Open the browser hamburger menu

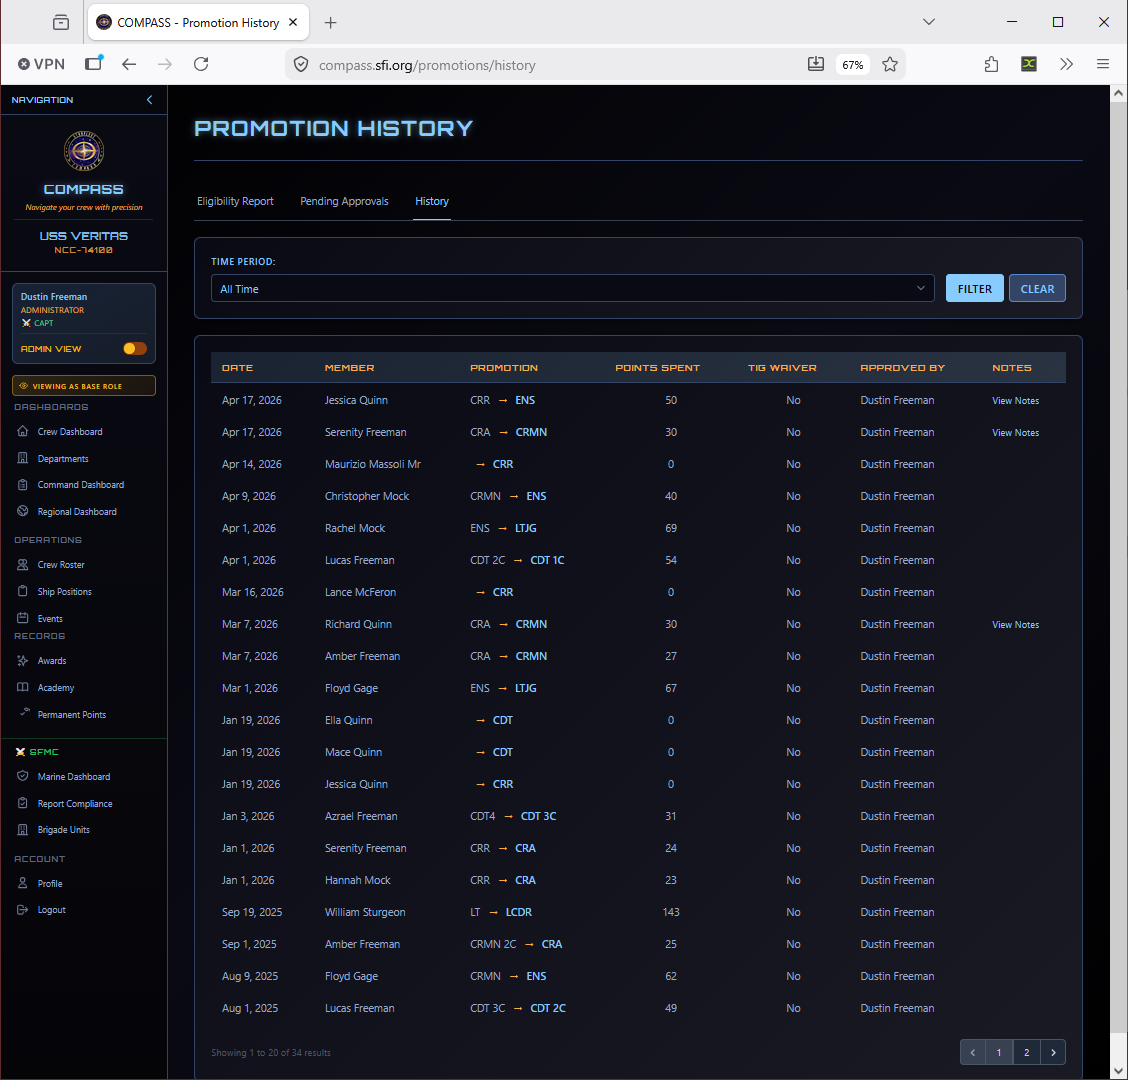[1102, 64]
